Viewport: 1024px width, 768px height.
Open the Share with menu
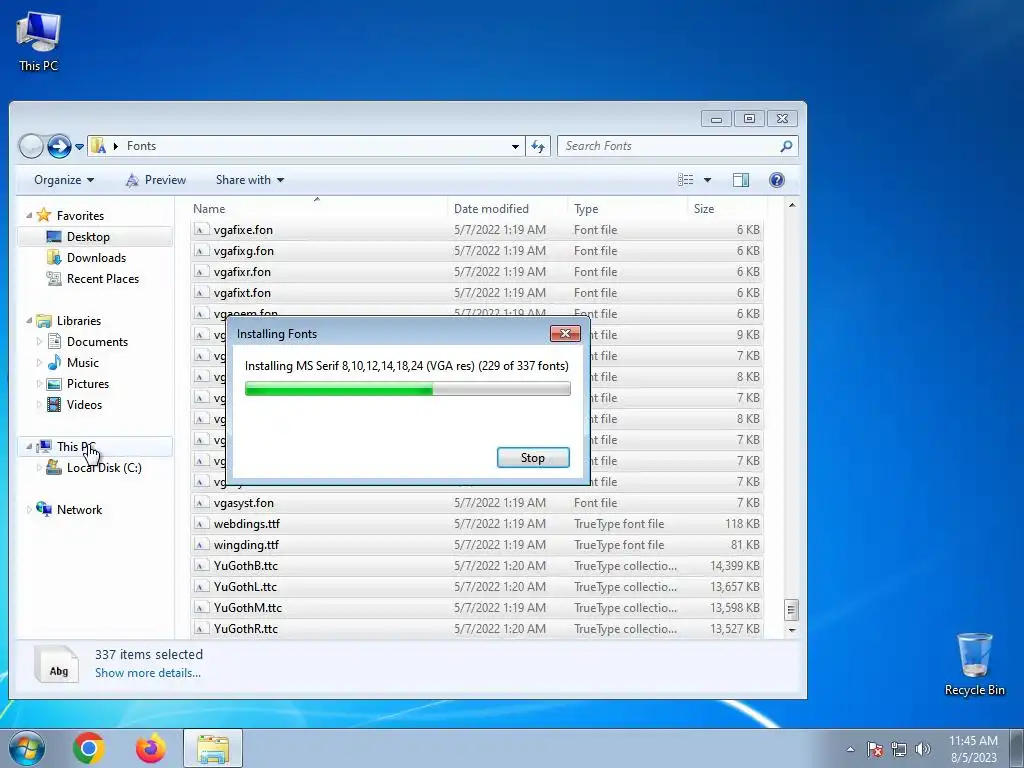tap(249, 180)
